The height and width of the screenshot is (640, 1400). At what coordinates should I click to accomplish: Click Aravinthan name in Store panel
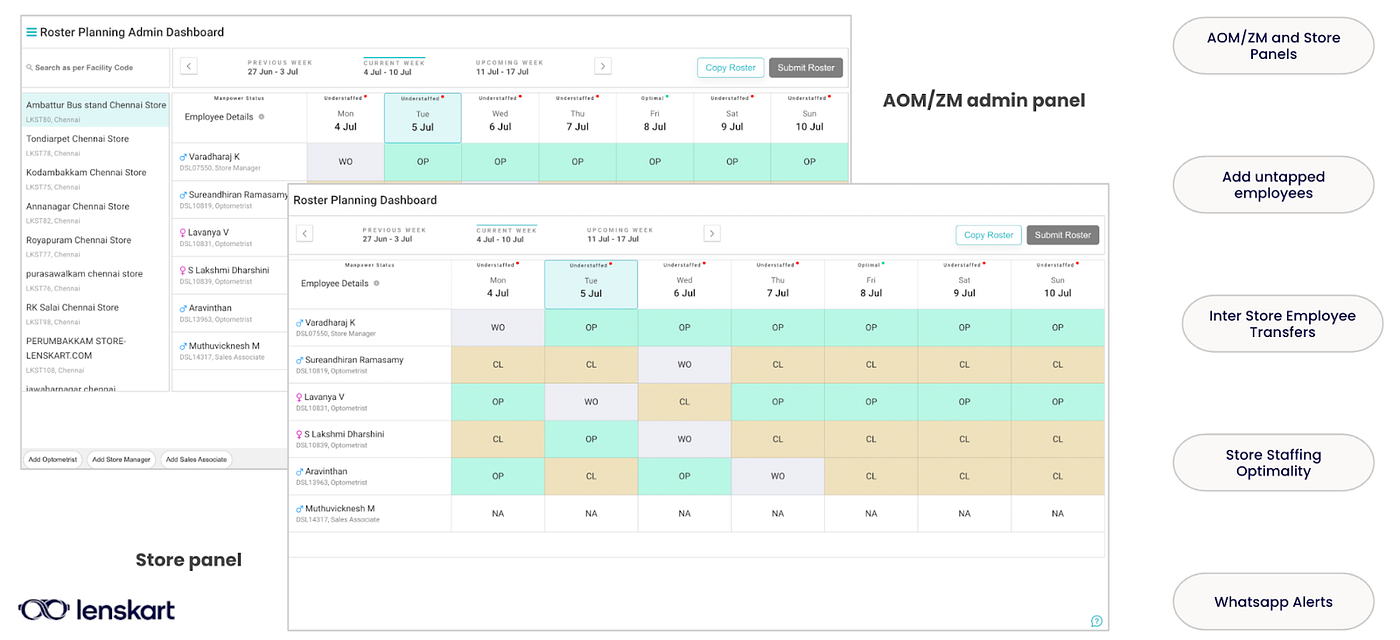[x=326, y=471]
